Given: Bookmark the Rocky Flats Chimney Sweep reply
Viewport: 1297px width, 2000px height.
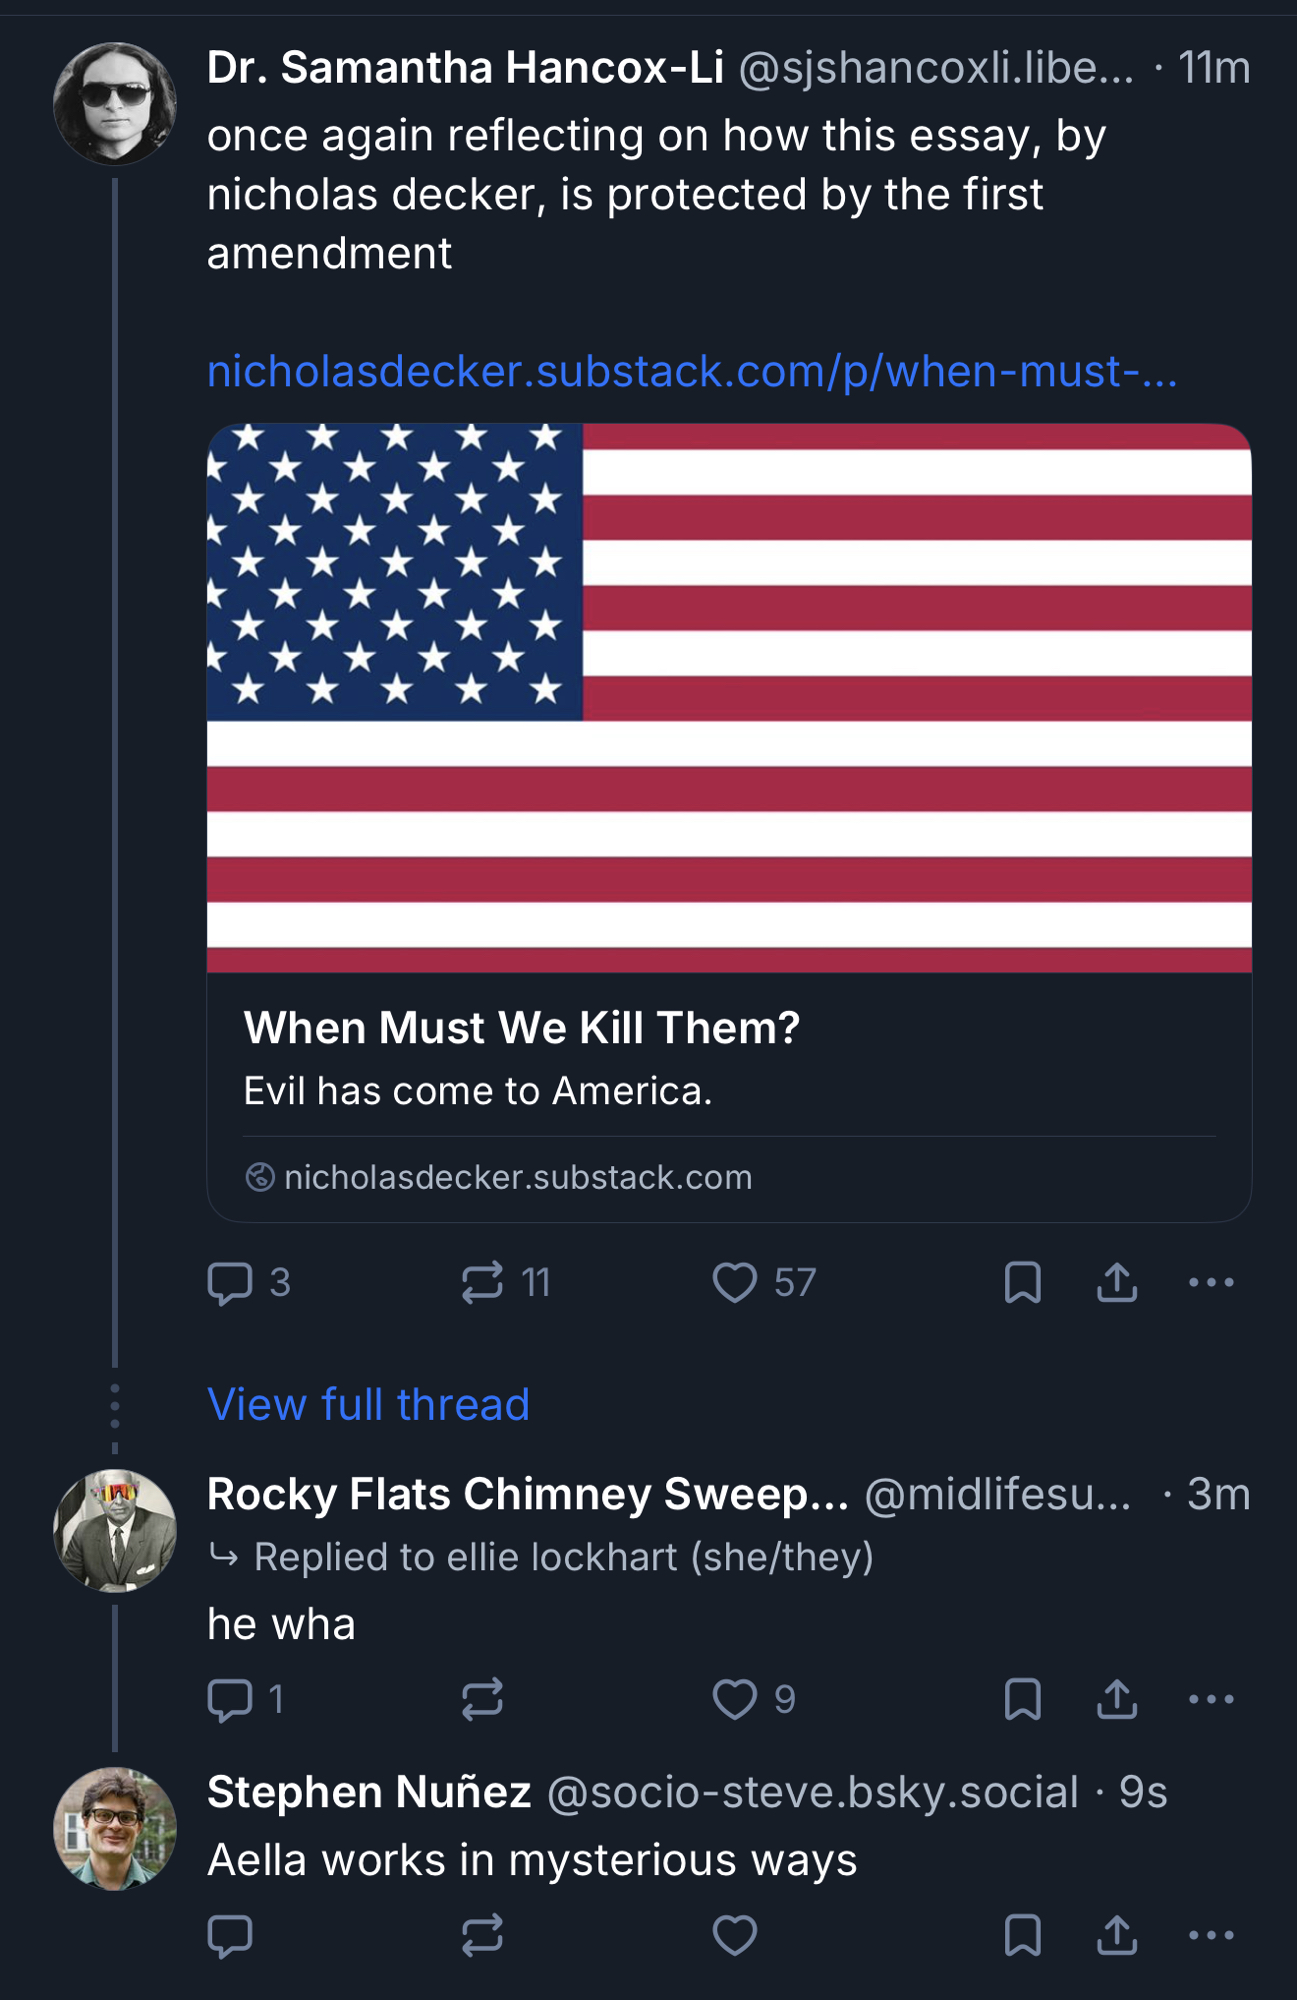Looking at the screenshot, I should (x=1022, y=1700).
